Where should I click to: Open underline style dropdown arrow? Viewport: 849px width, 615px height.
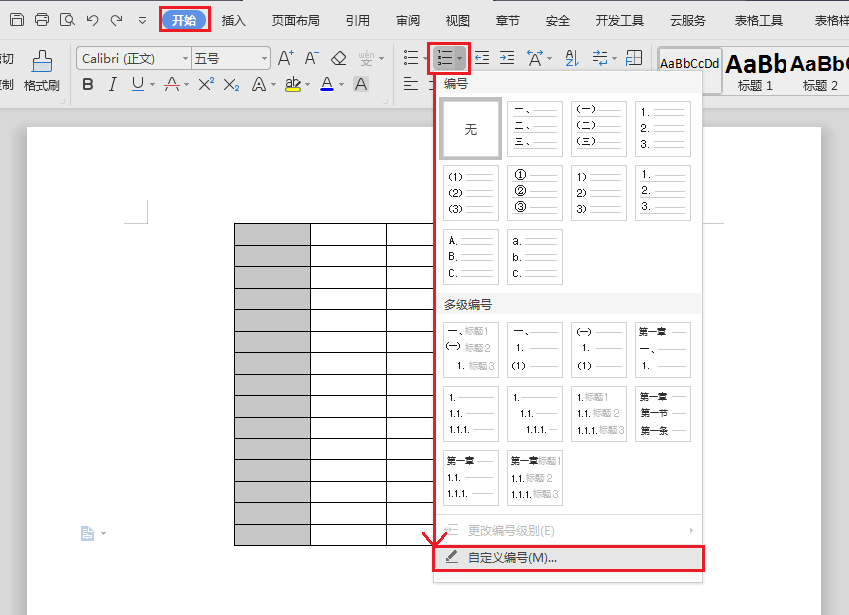153,85
